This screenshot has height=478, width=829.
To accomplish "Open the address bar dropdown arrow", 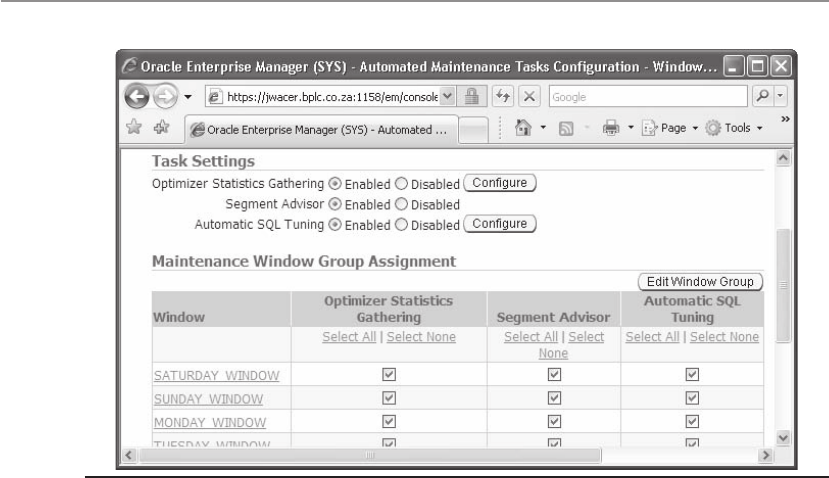I will [447, 97].
